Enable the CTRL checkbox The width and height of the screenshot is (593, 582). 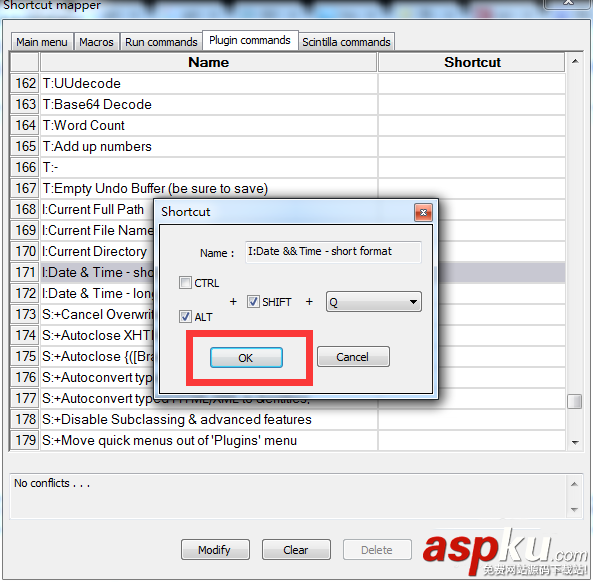coord(185,282)
